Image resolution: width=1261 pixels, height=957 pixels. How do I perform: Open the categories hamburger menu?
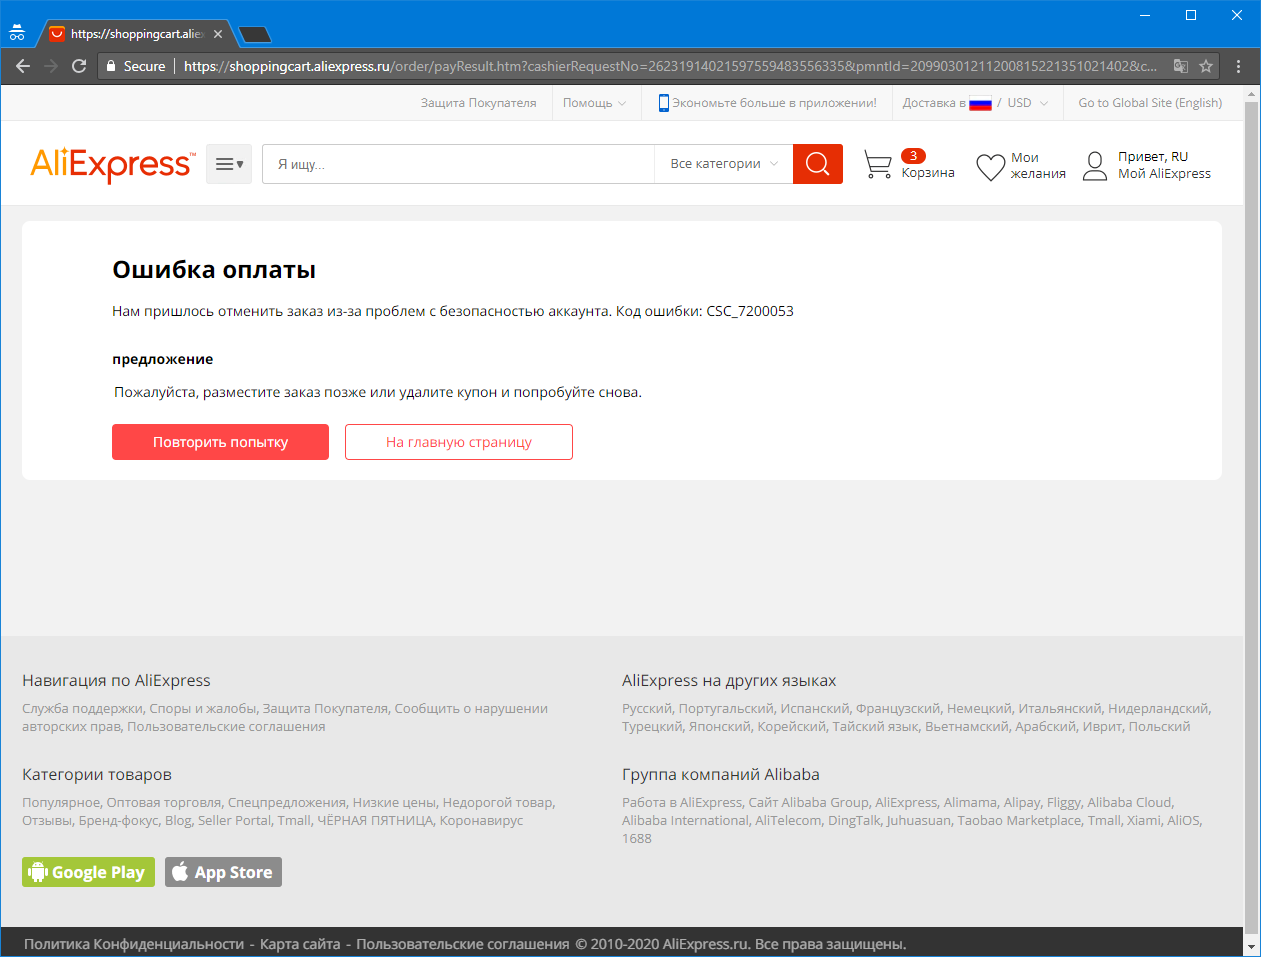229,164
